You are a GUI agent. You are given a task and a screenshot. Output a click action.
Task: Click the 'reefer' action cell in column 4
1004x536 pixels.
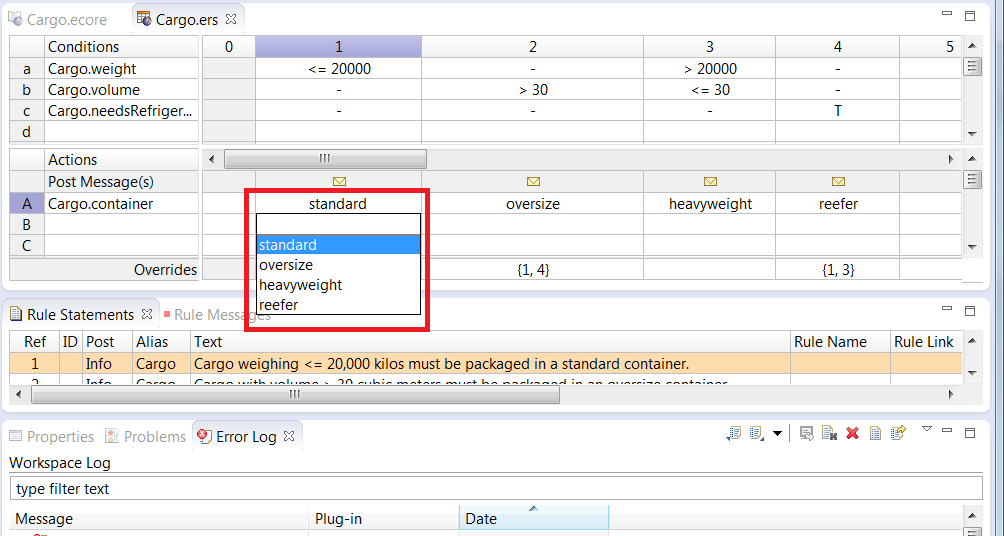(x=838, y=204)
